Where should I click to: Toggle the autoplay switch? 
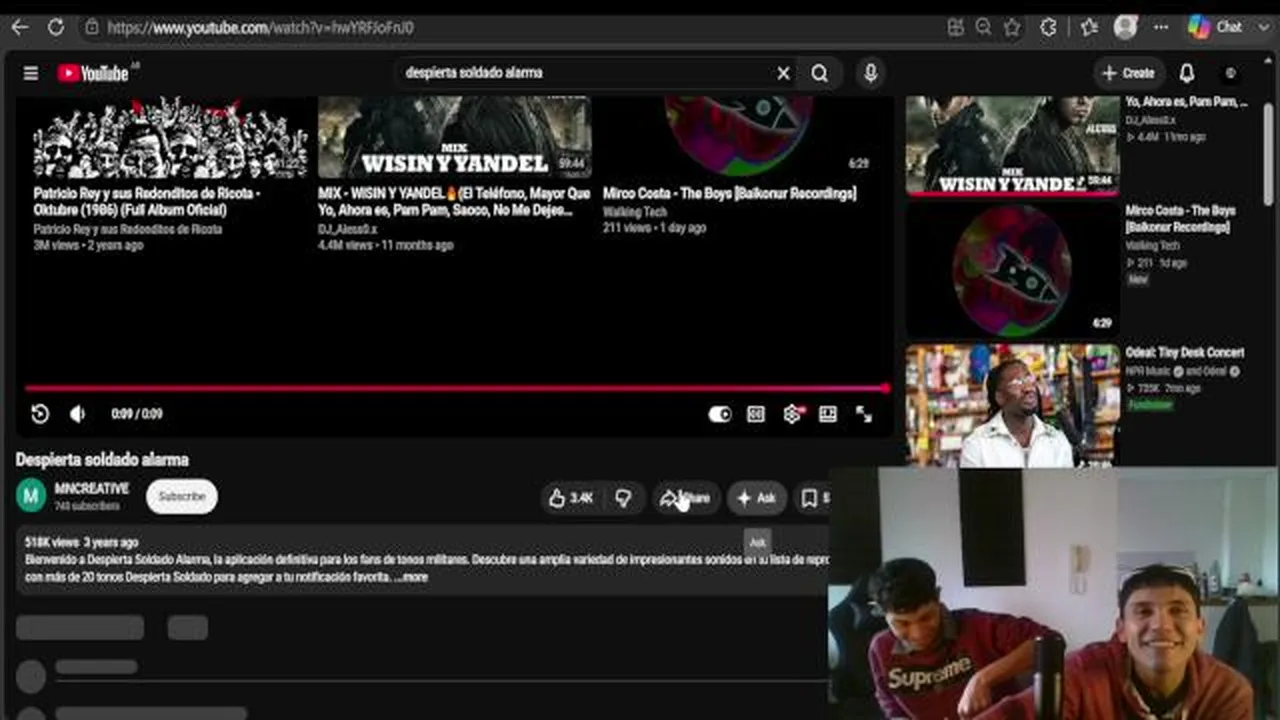coord(720,414)
